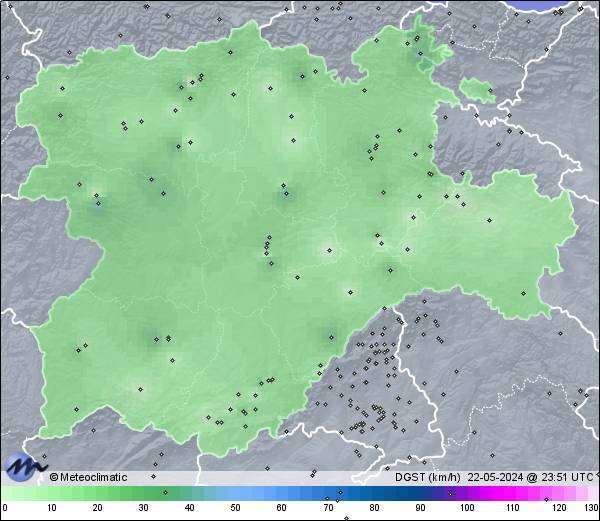Viewport: 600px width, 521px height.
Task: Select the DGST (km/h) label
Action: point(428,477)
